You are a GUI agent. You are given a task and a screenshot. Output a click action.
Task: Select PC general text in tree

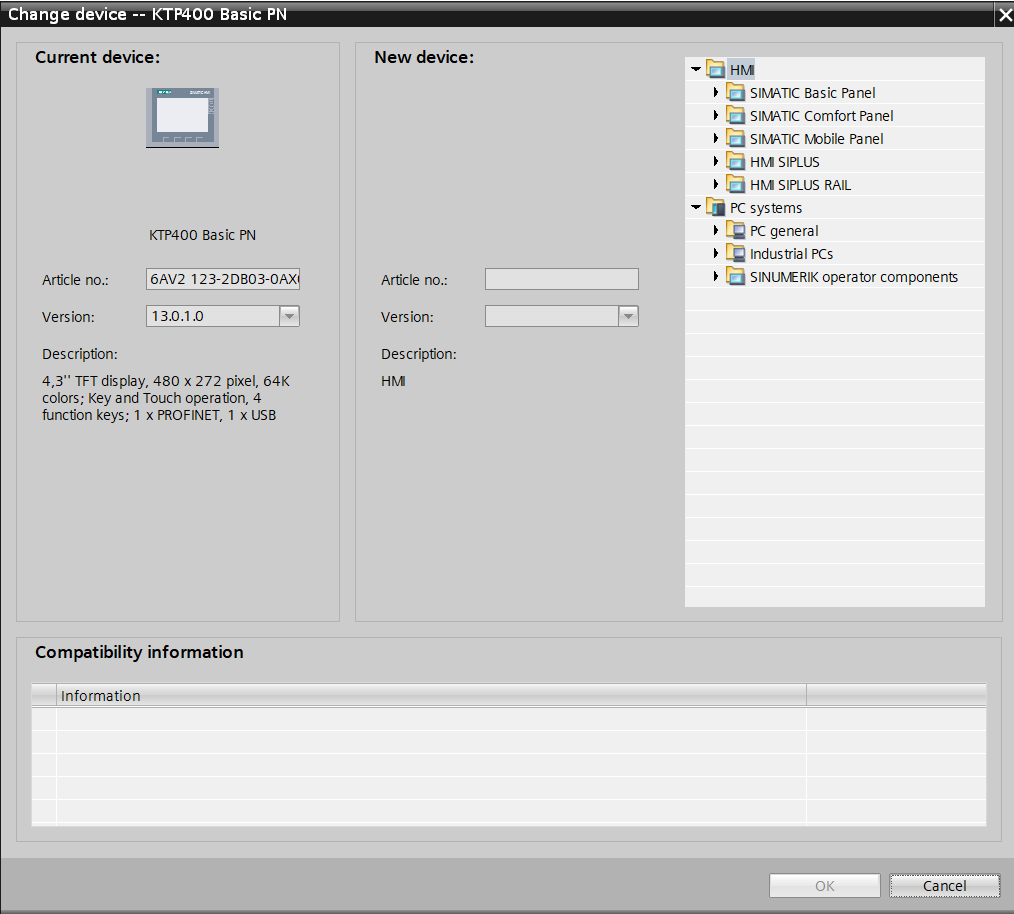click(784, 231)
